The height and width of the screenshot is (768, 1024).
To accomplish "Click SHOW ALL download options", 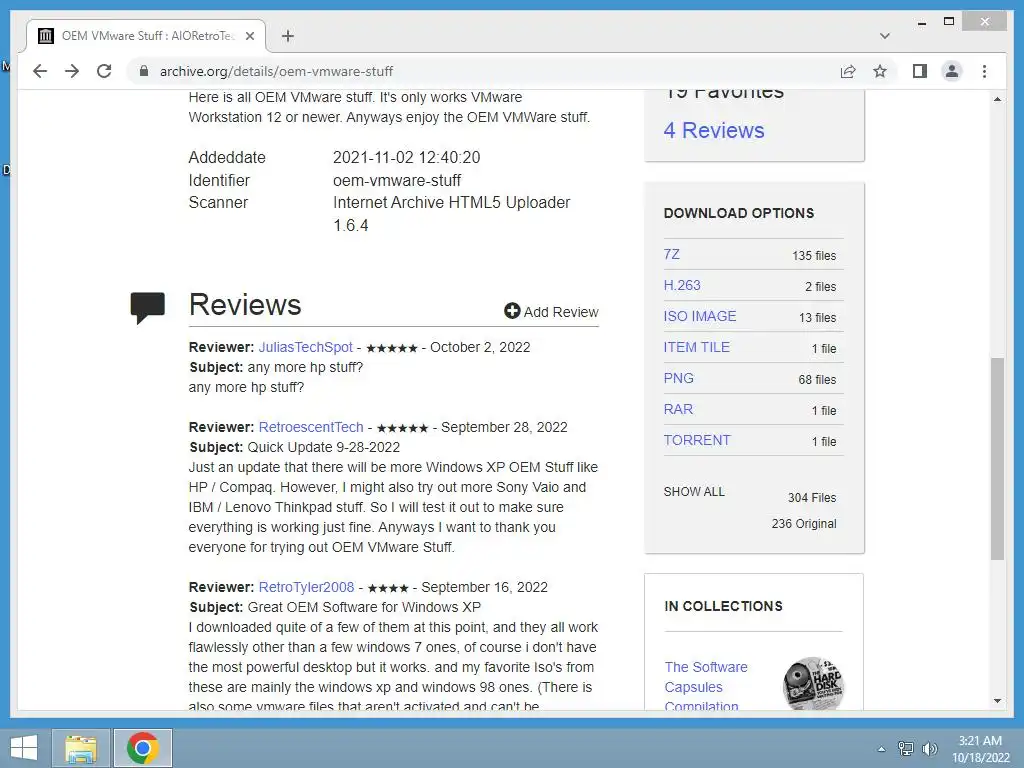I will (x=694, y=492).
